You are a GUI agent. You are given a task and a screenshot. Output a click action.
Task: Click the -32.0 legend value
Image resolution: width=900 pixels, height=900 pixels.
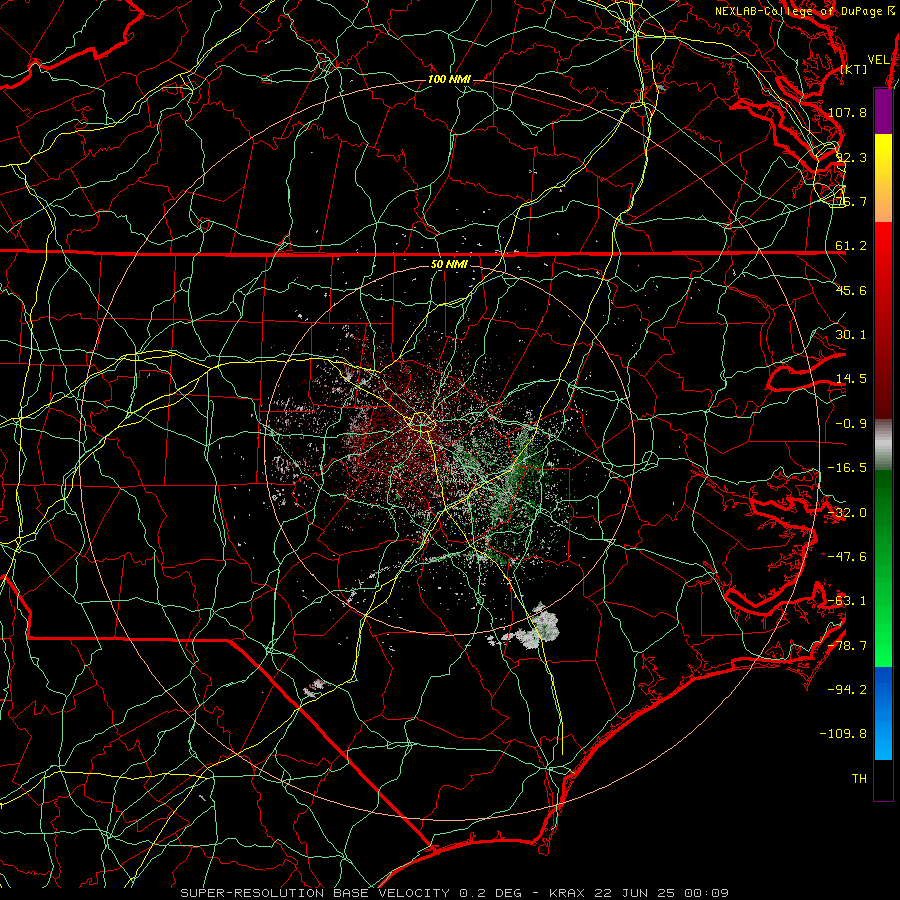(847, 513)
